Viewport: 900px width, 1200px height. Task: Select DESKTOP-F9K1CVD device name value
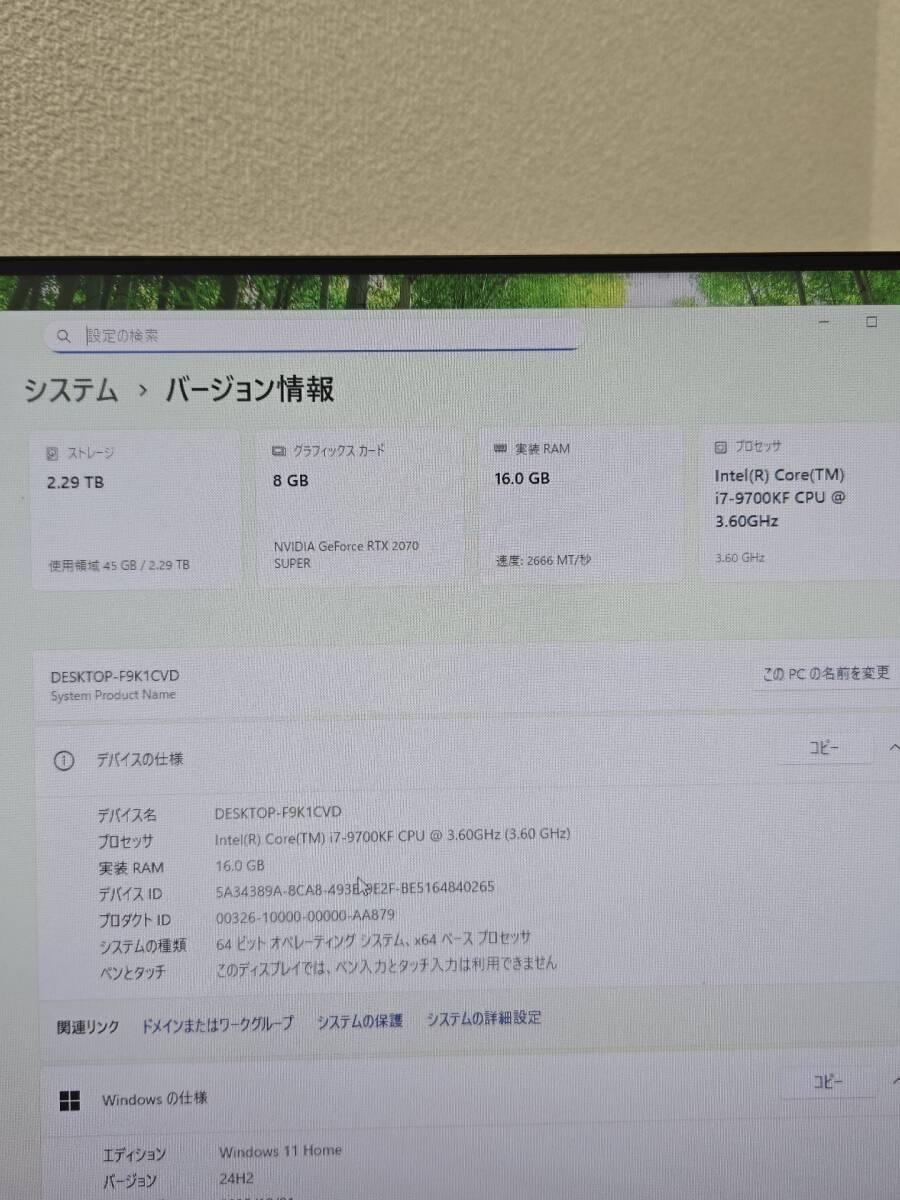[x=278, y=812]
